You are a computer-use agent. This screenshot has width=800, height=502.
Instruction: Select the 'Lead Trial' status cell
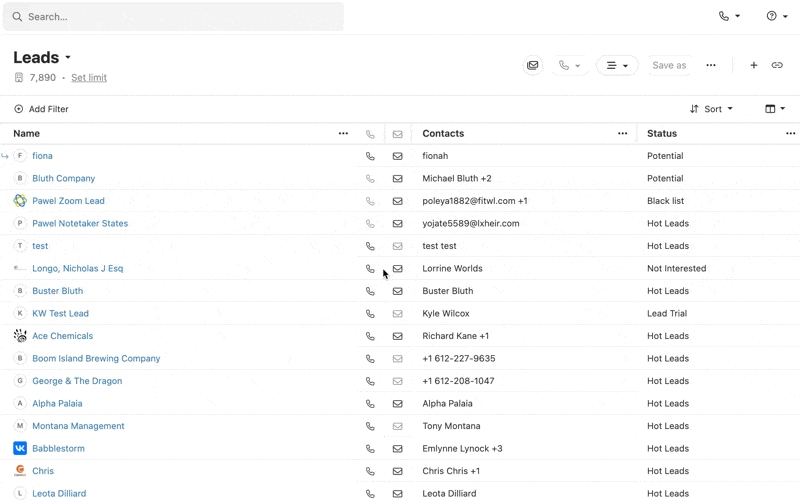click(x=667, y=313)
